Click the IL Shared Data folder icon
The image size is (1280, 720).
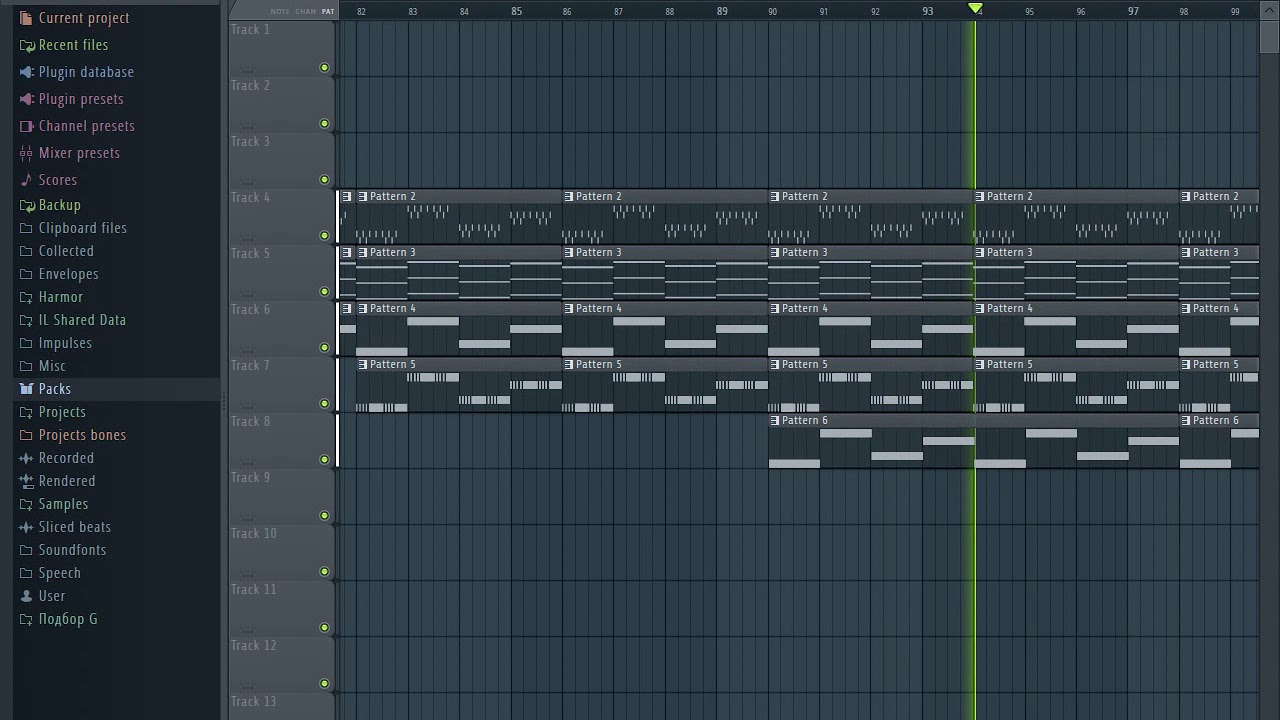point(26,320)
